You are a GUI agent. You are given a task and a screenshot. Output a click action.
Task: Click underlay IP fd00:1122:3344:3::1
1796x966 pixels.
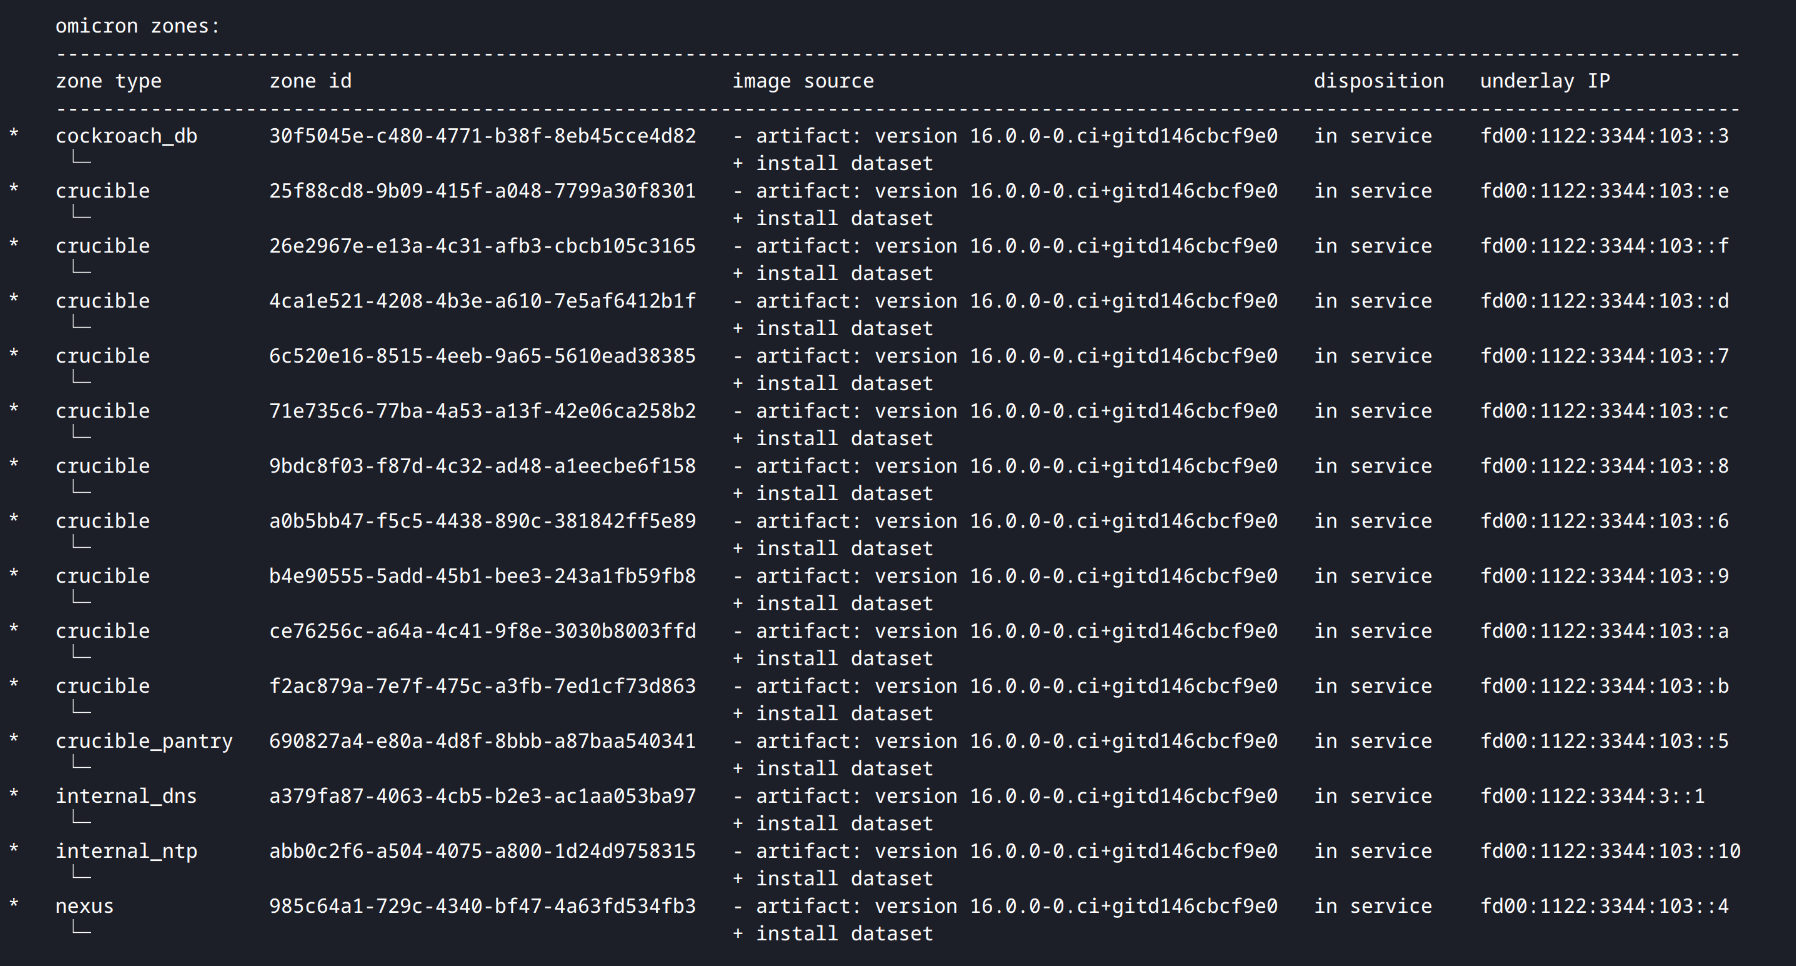tap(1593, 796)
